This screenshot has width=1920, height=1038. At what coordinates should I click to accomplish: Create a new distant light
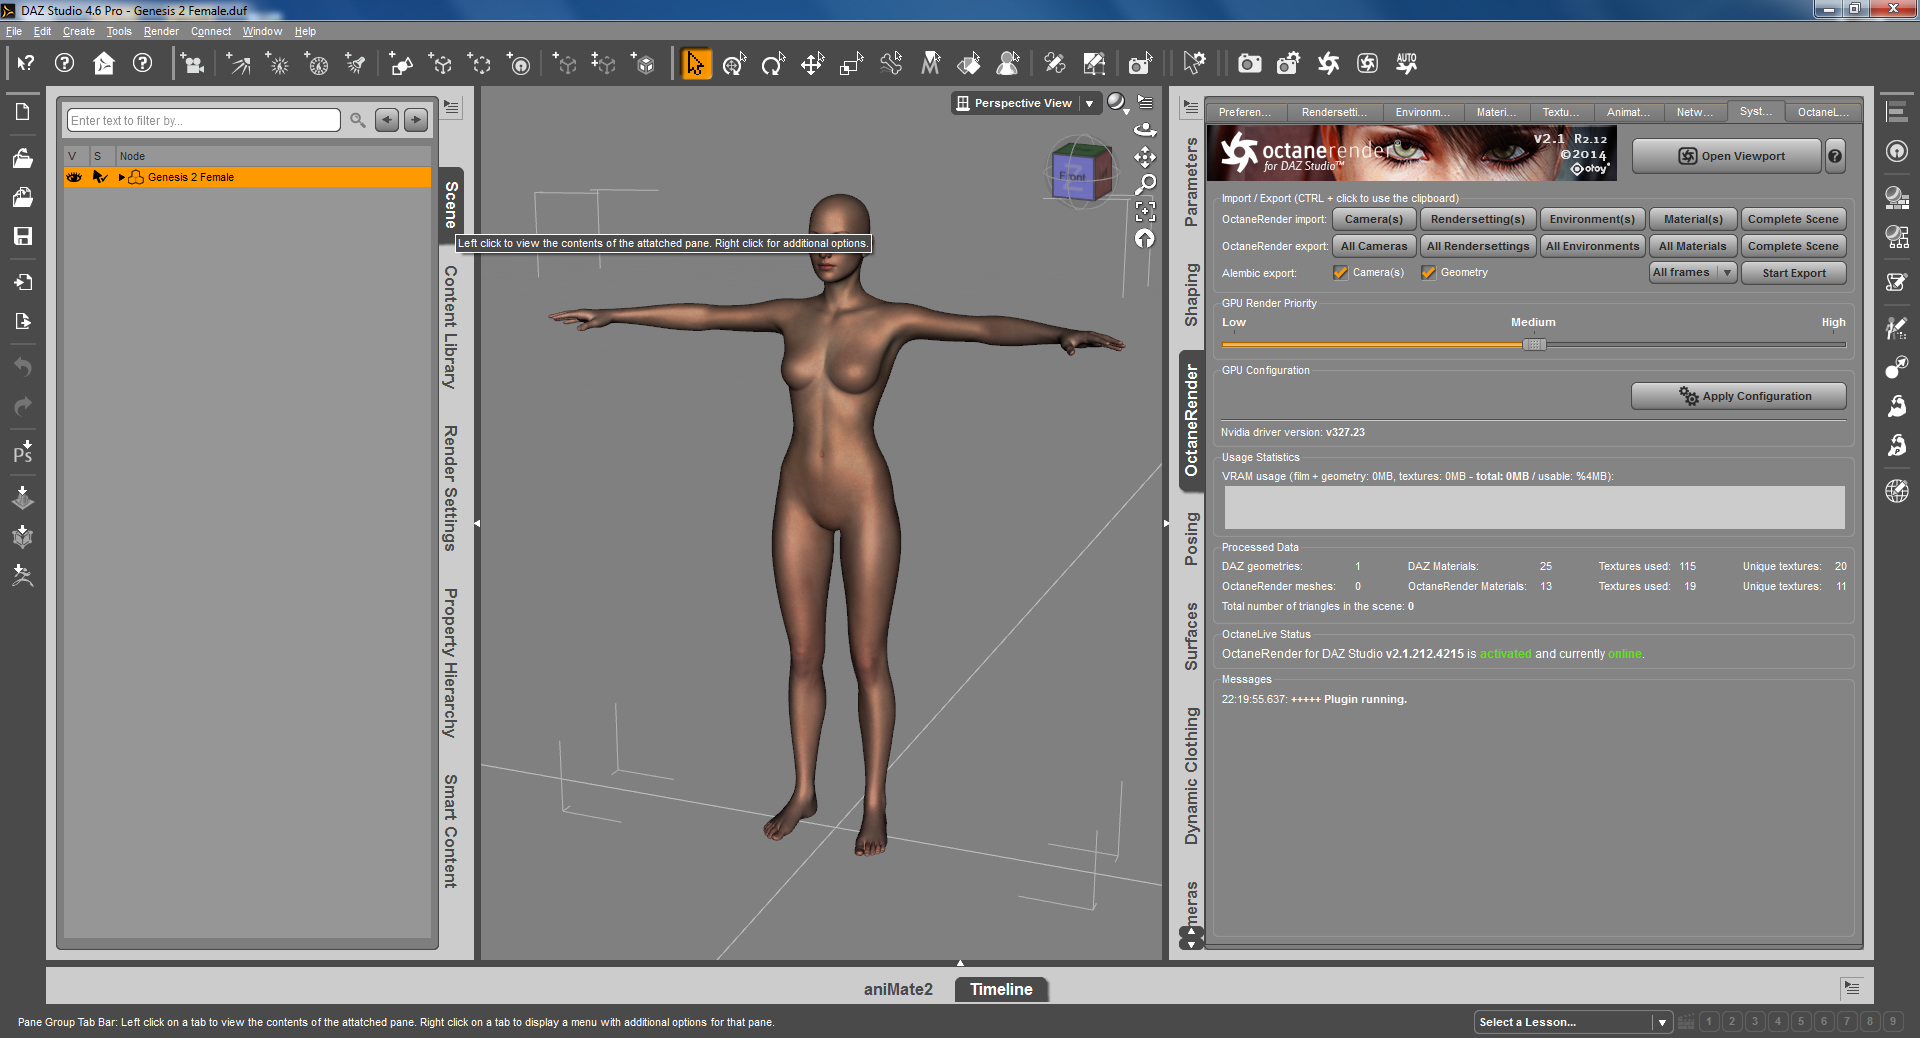[238, 64]
